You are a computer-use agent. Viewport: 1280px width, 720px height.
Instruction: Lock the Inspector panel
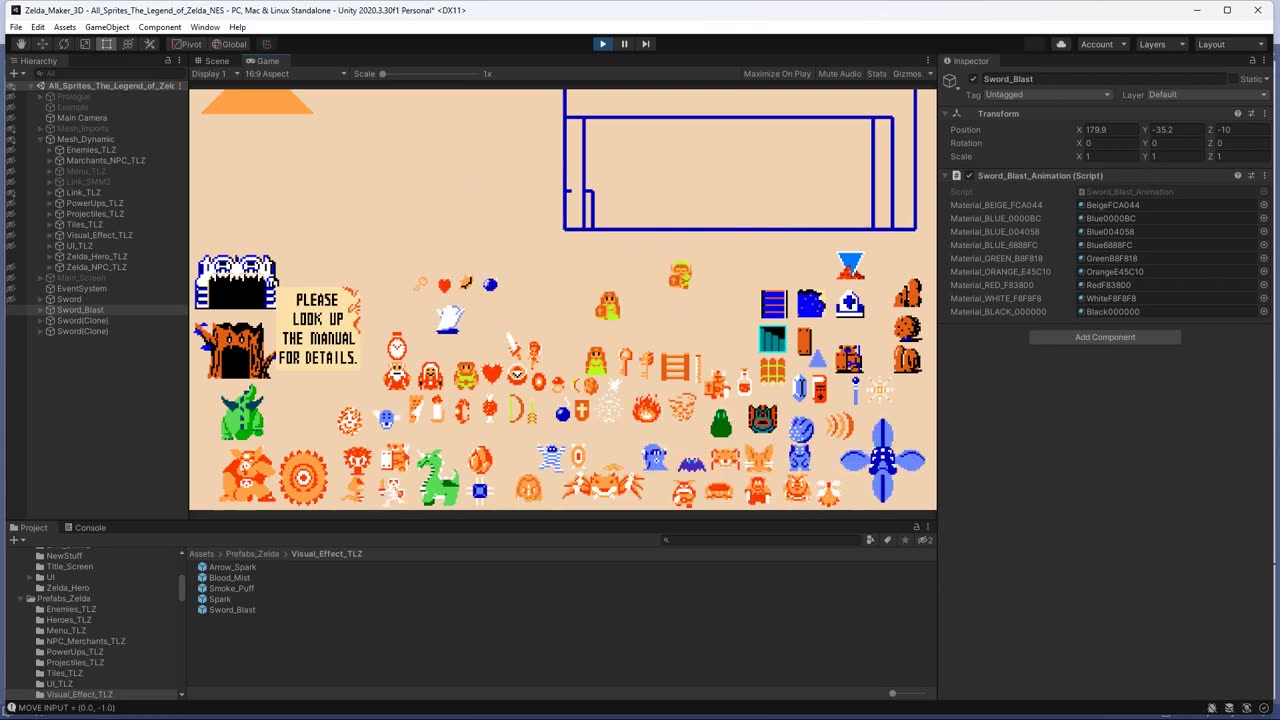(x=1252, y=61)
